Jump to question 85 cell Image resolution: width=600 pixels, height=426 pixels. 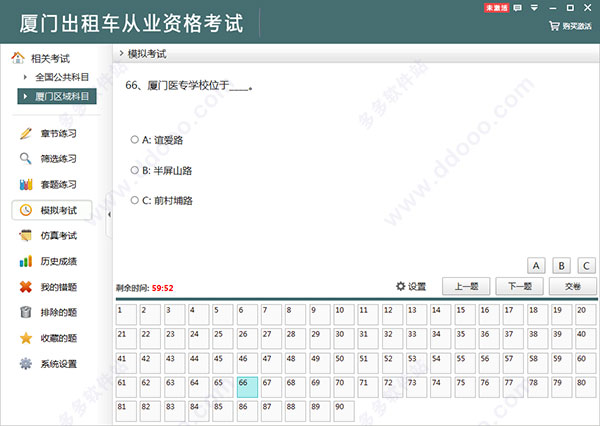tap(223, 411)
